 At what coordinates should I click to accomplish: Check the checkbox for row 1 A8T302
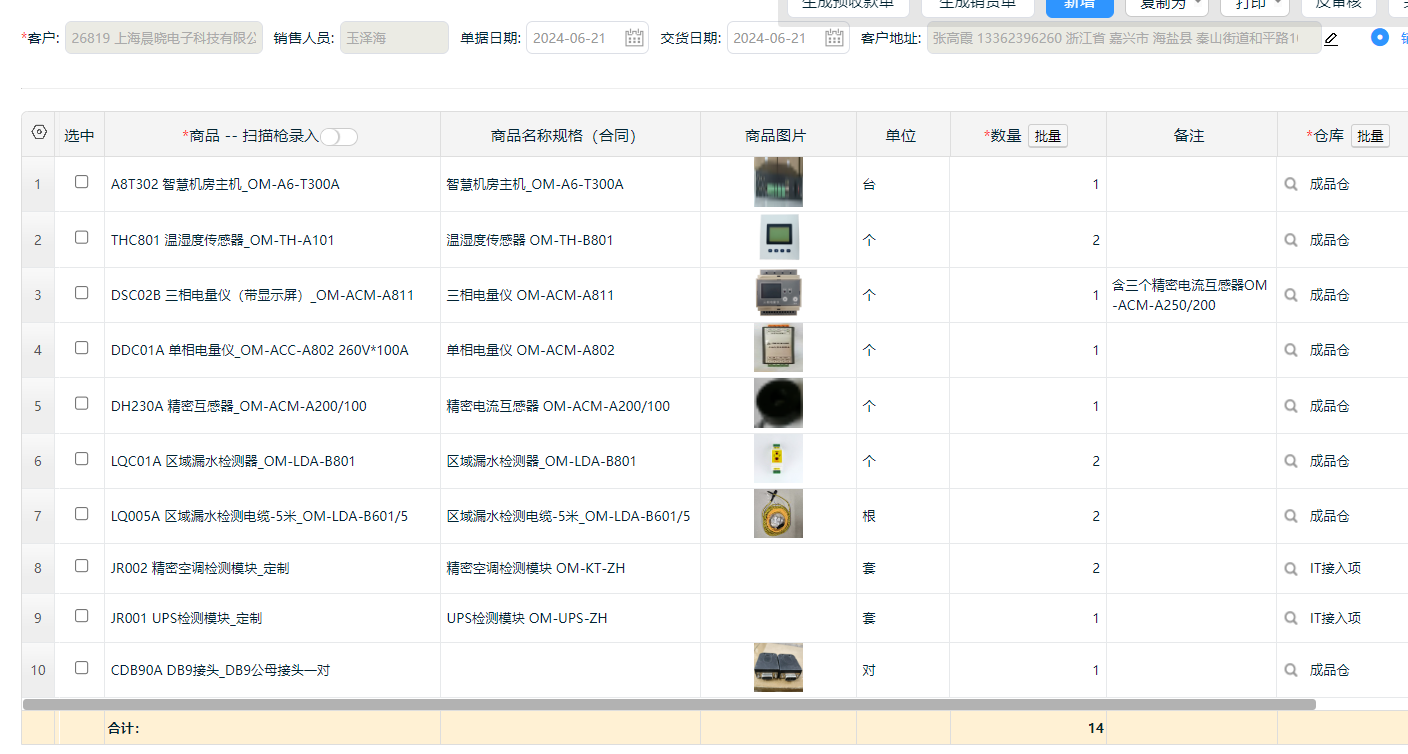(x=81, y=182)
